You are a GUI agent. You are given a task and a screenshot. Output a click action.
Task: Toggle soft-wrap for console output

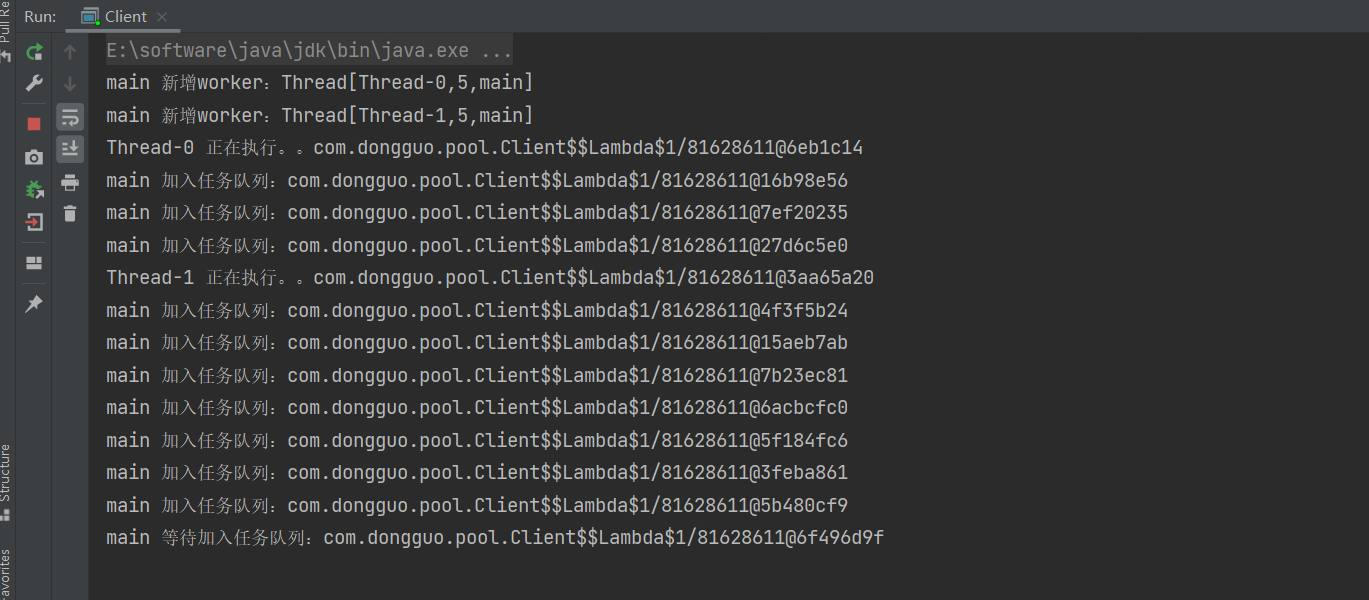pos(70,117)
